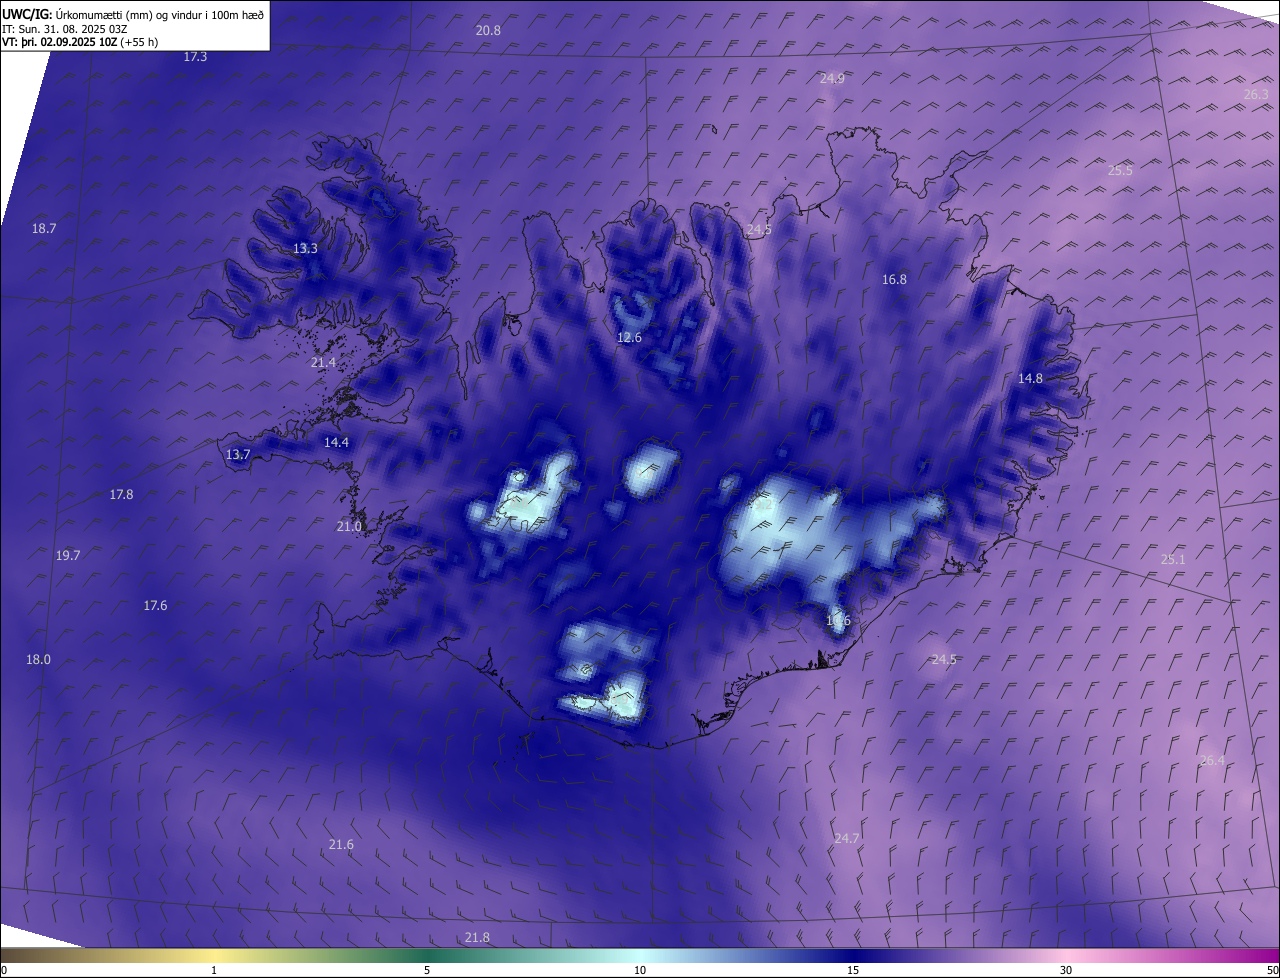The width and height of the screenshot is (1280, 978).
Task: Click the 0 tick on the color scale
Action: pos(4,970)
